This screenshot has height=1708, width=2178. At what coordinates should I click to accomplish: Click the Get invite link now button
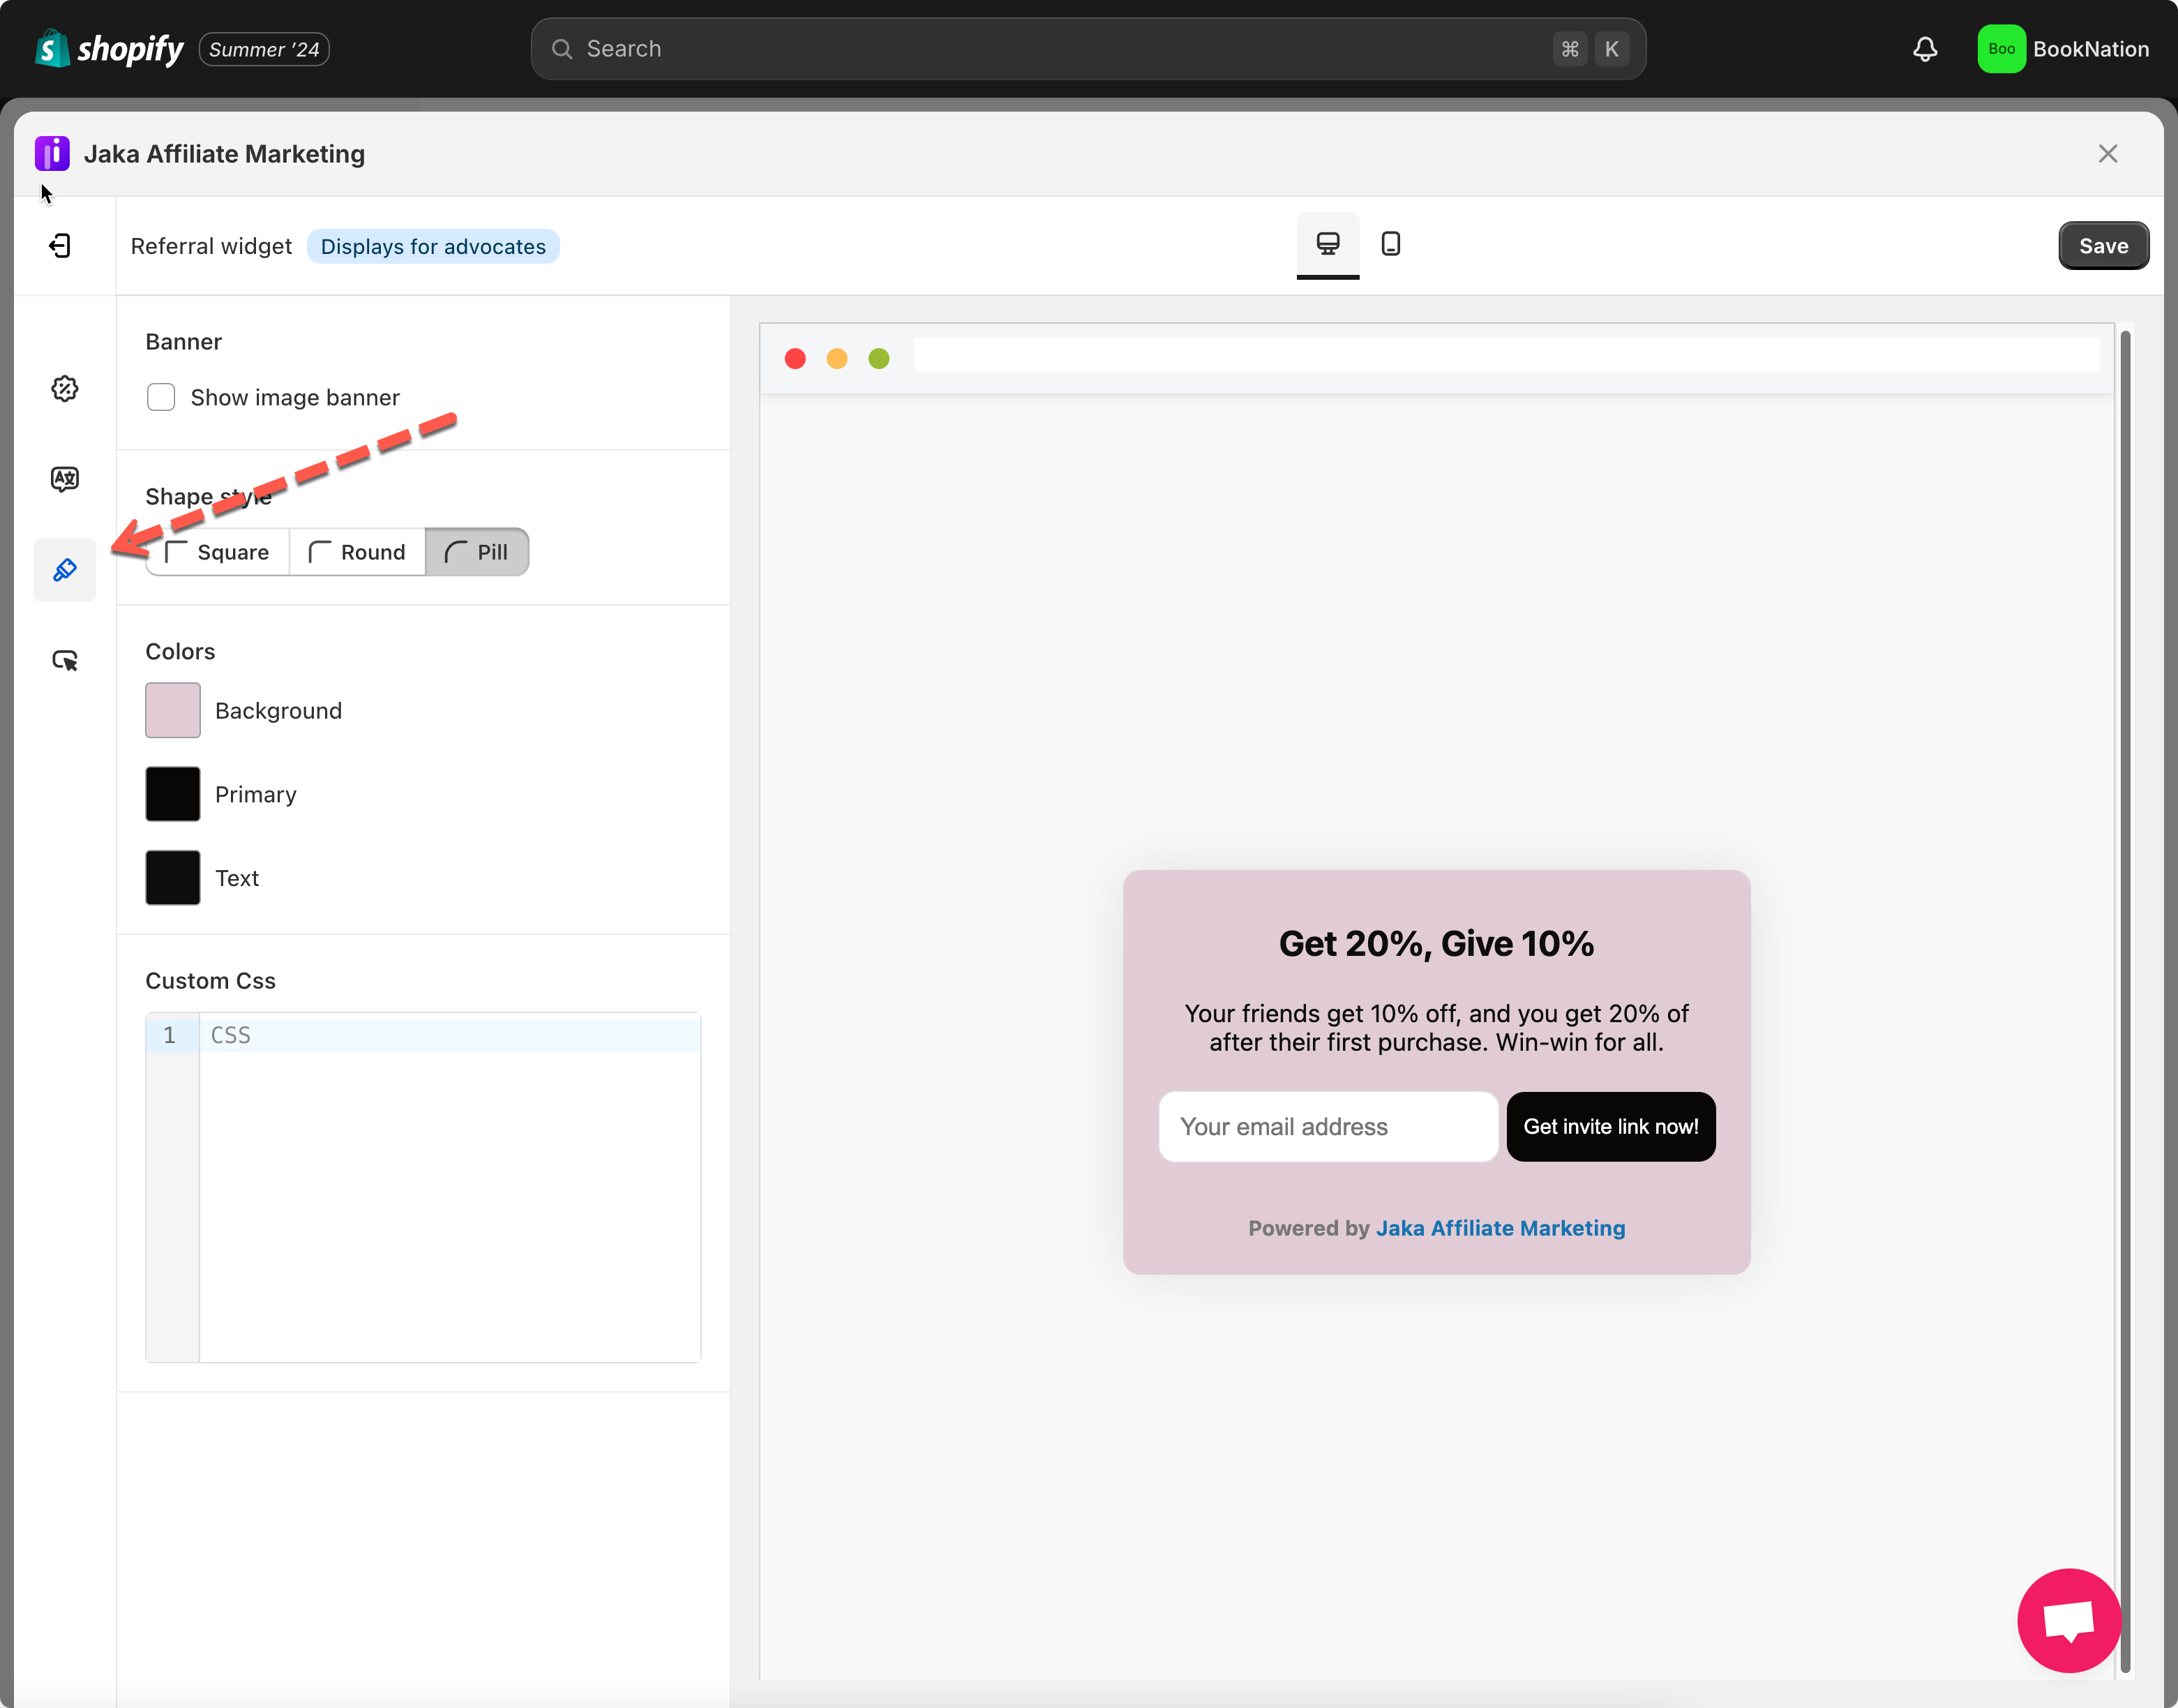coord(1610,1127)
